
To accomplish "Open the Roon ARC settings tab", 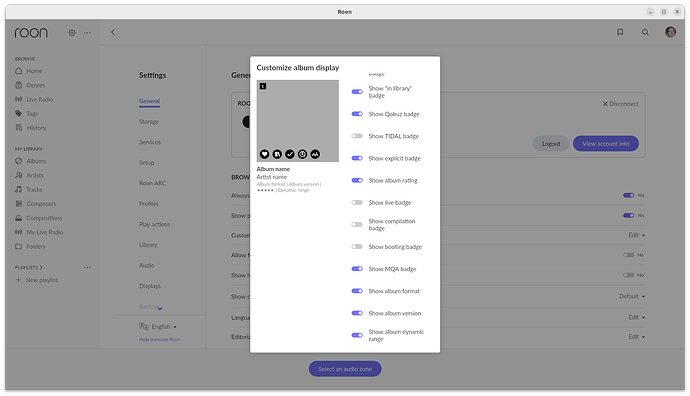I will point(152,183).
